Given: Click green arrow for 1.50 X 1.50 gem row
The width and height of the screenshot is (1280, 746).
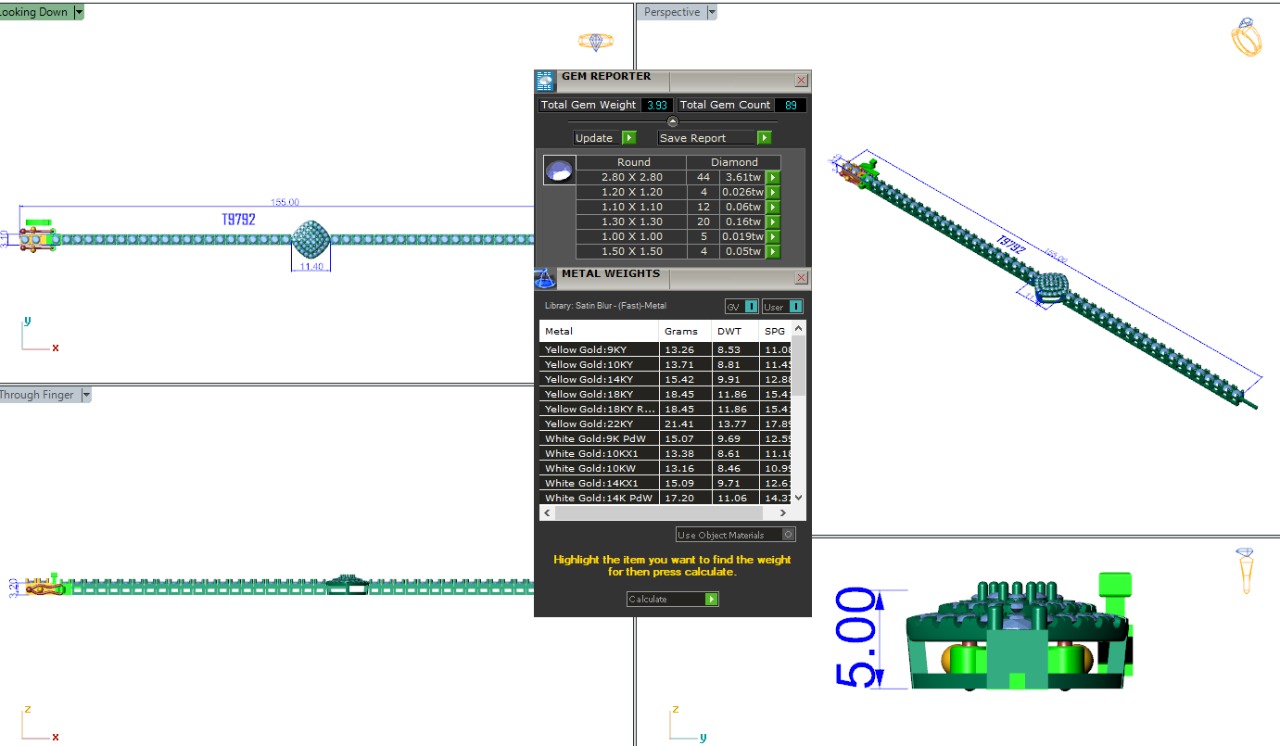Looking at the screenshot, I should pos(772,252).
